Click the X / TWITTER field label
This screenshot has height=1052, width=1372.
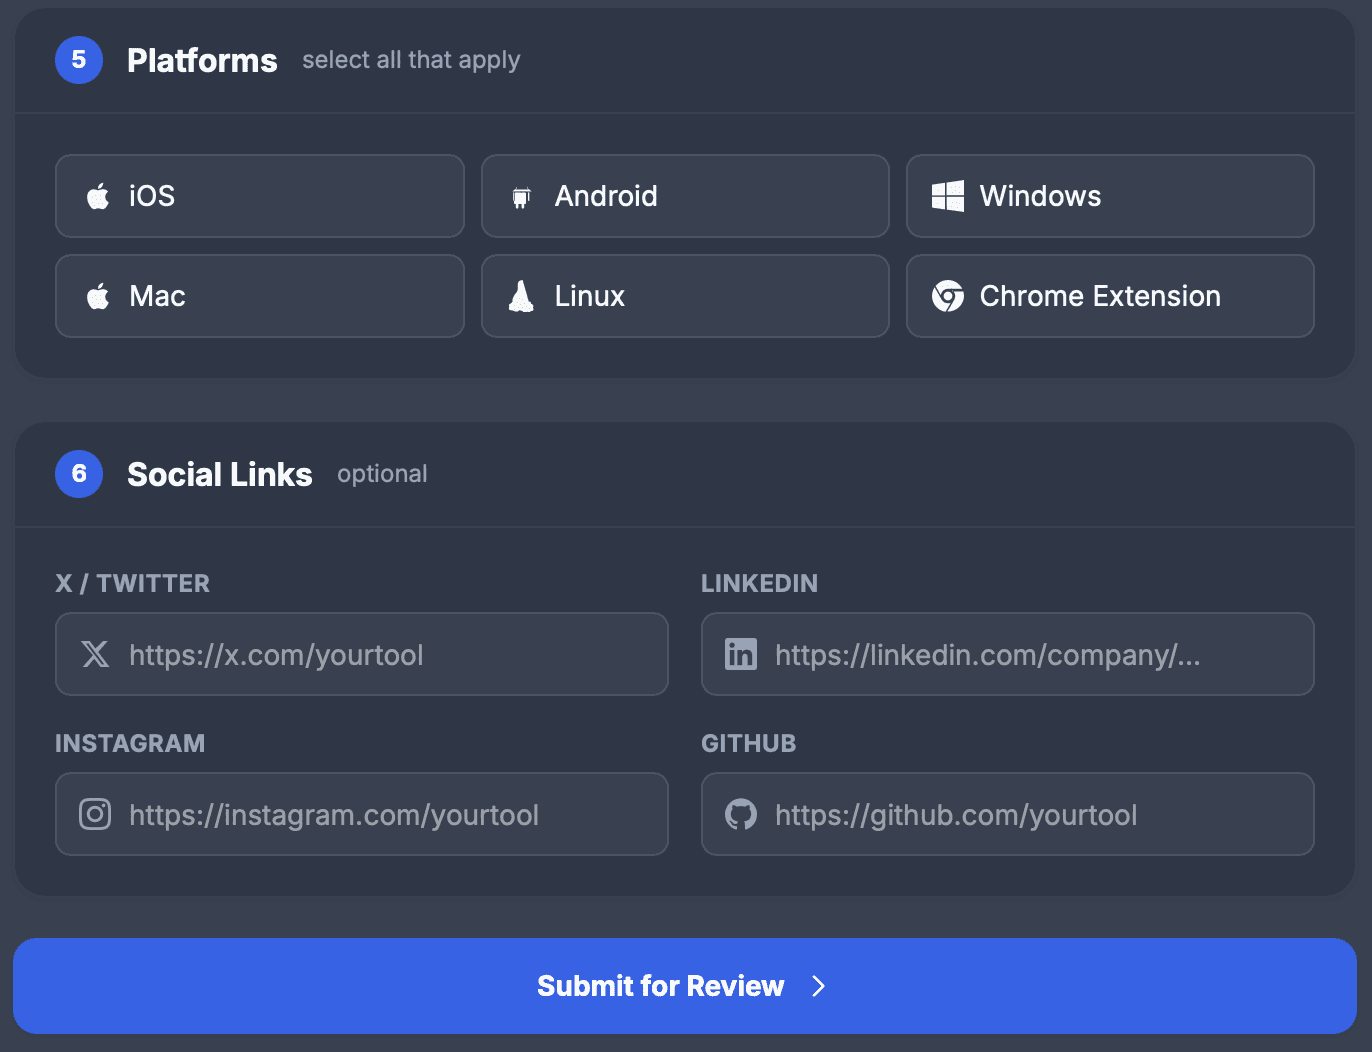(133, 583)
